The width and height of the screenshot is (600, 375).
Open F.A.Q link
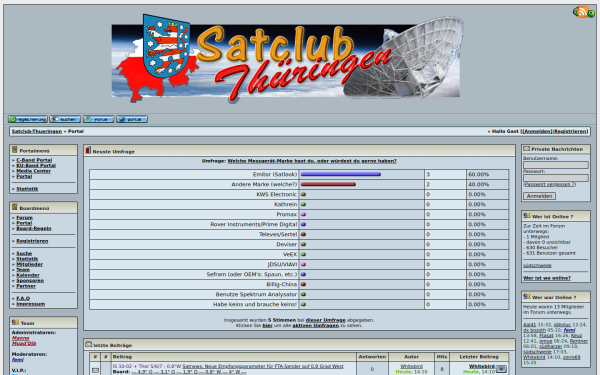pos(23,298)
